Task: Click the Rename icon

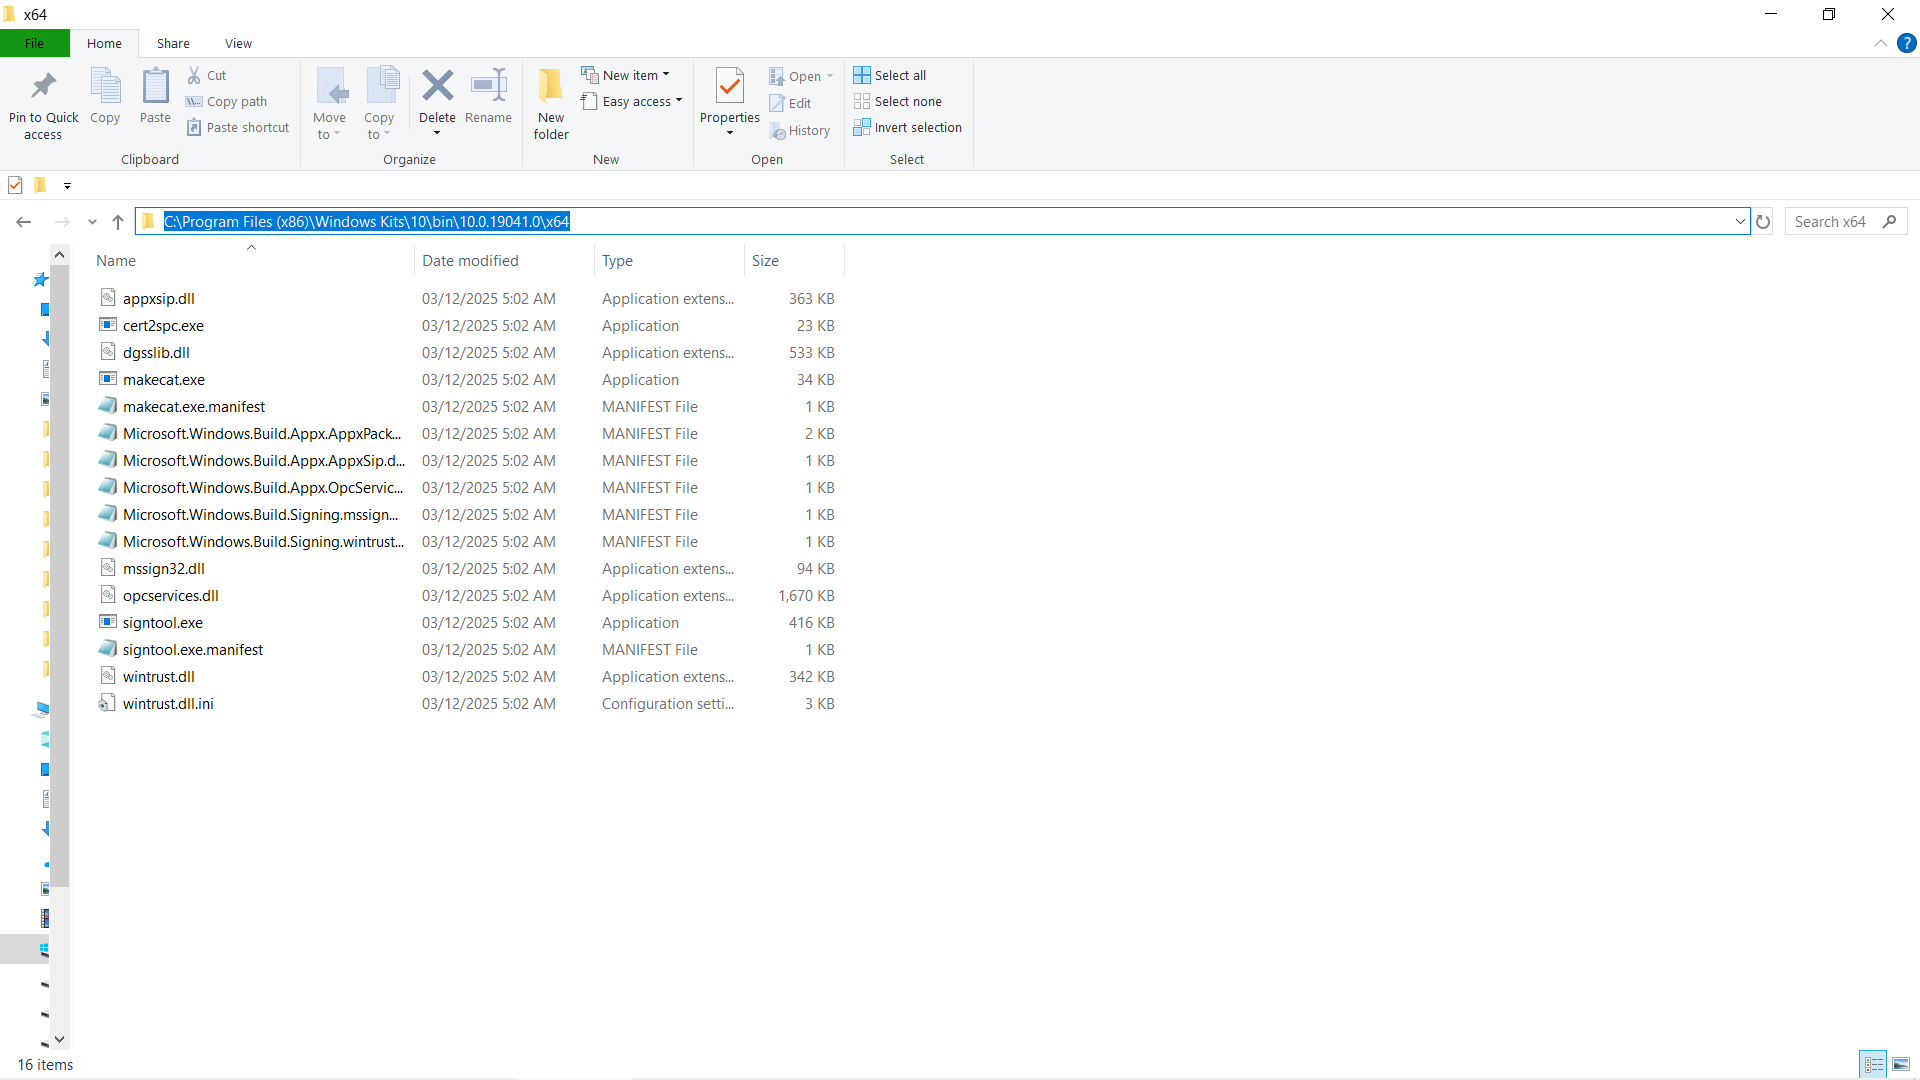Action: pyautogui.click(x=488, y=100)
